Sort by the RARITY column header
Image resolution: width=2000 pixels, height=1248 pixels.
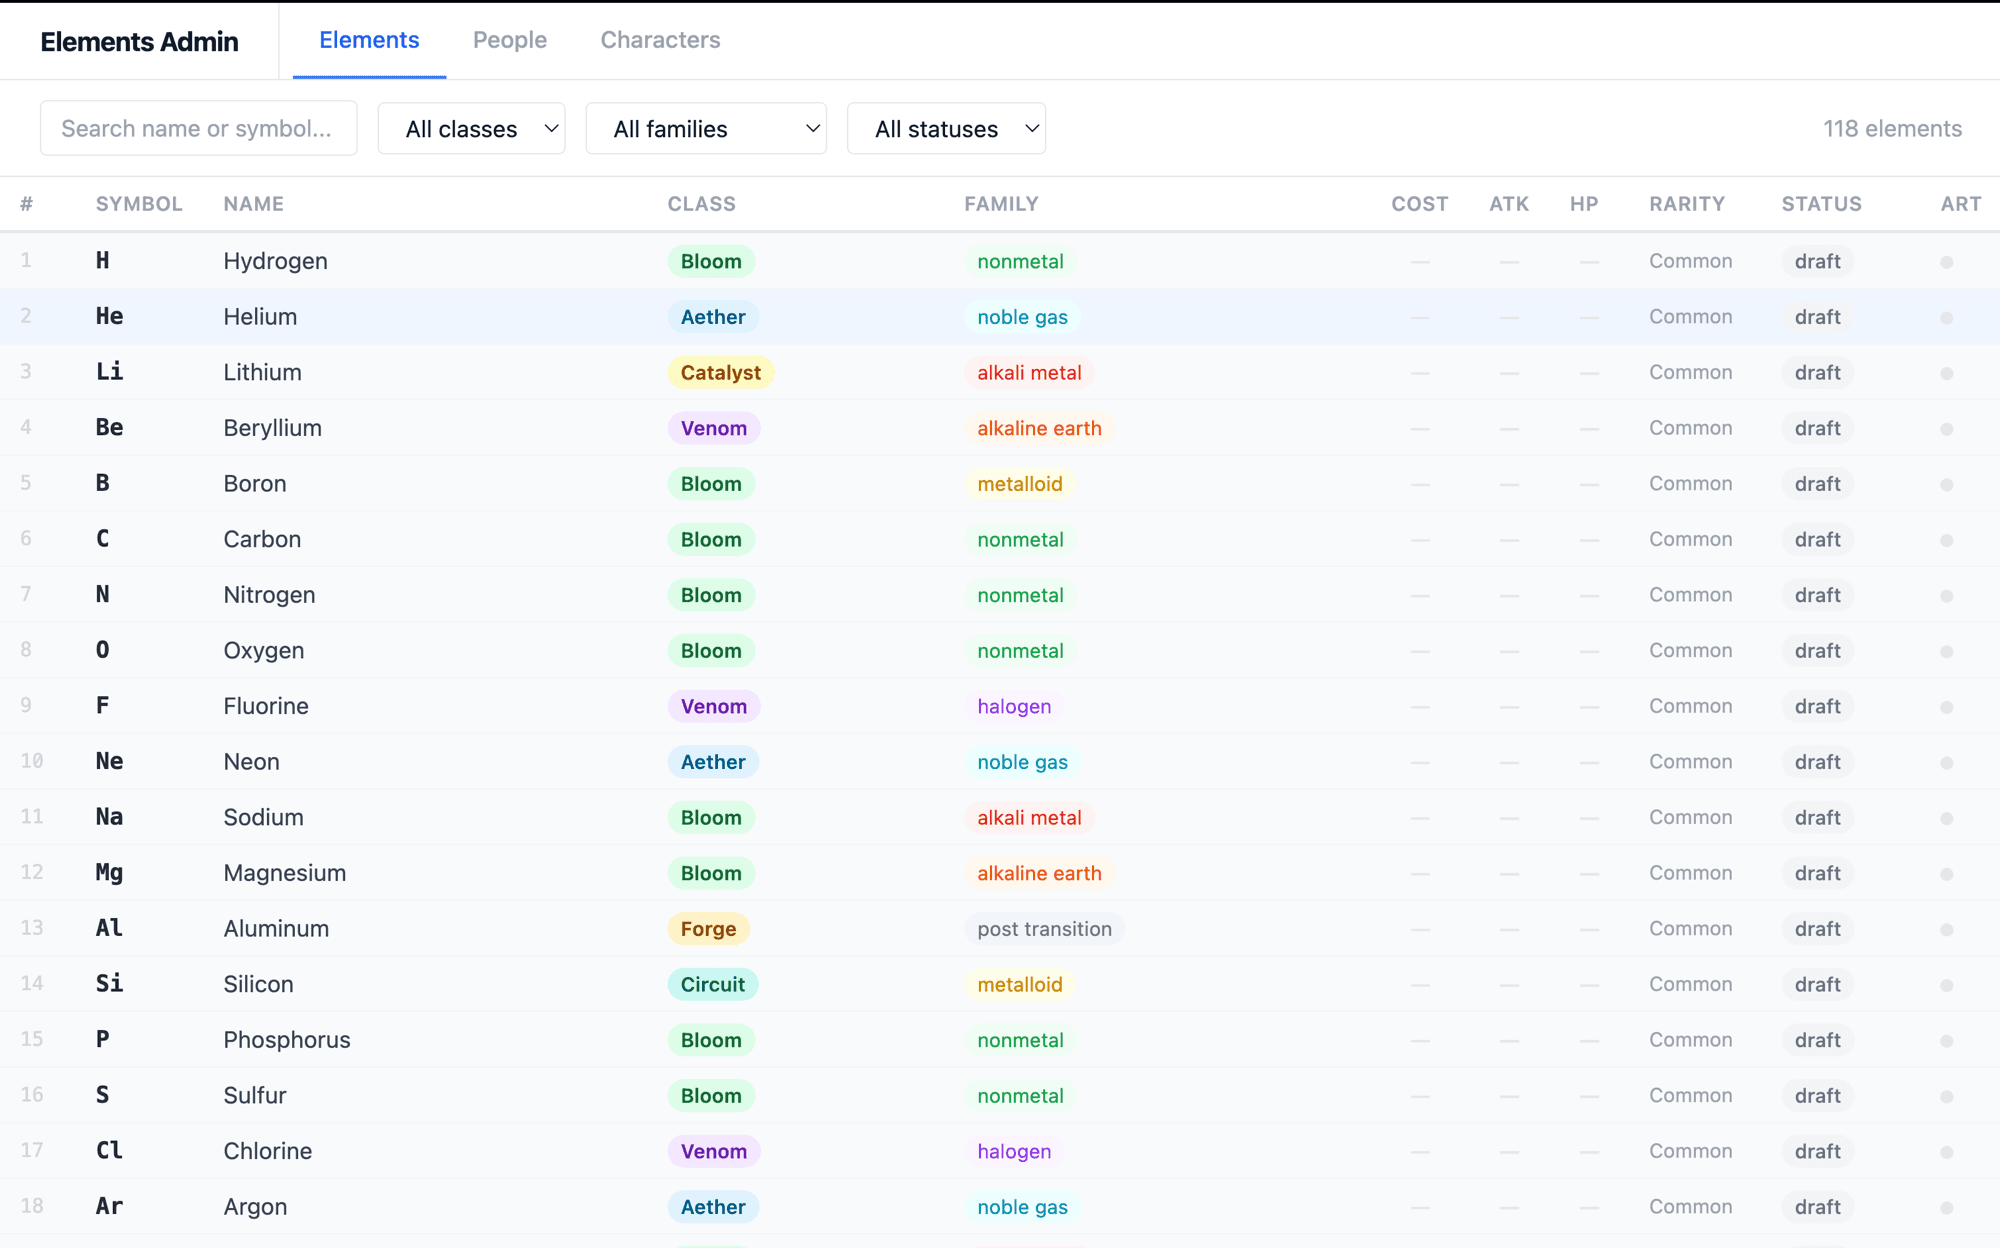pyautogui.click(x=1687, y=204)
